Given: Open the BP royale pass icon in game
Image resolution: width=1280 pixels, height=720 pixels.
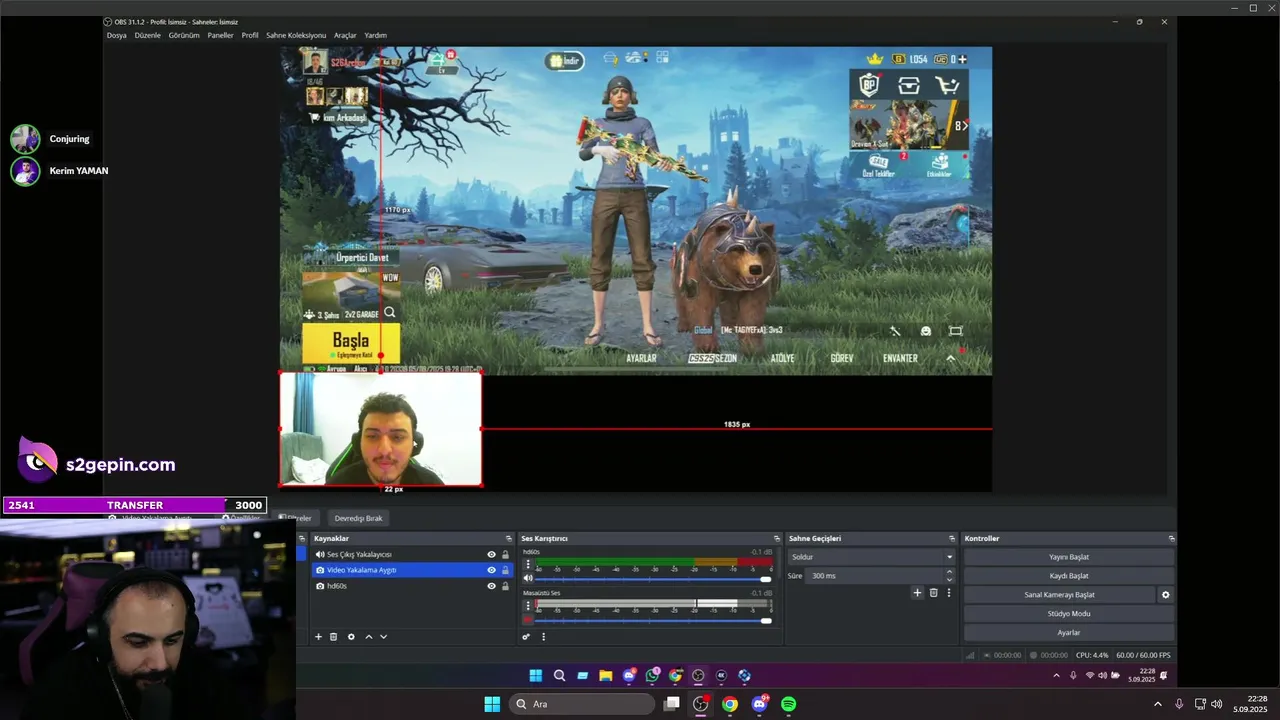Looking at the screenshot, I should tap(870, 86).
